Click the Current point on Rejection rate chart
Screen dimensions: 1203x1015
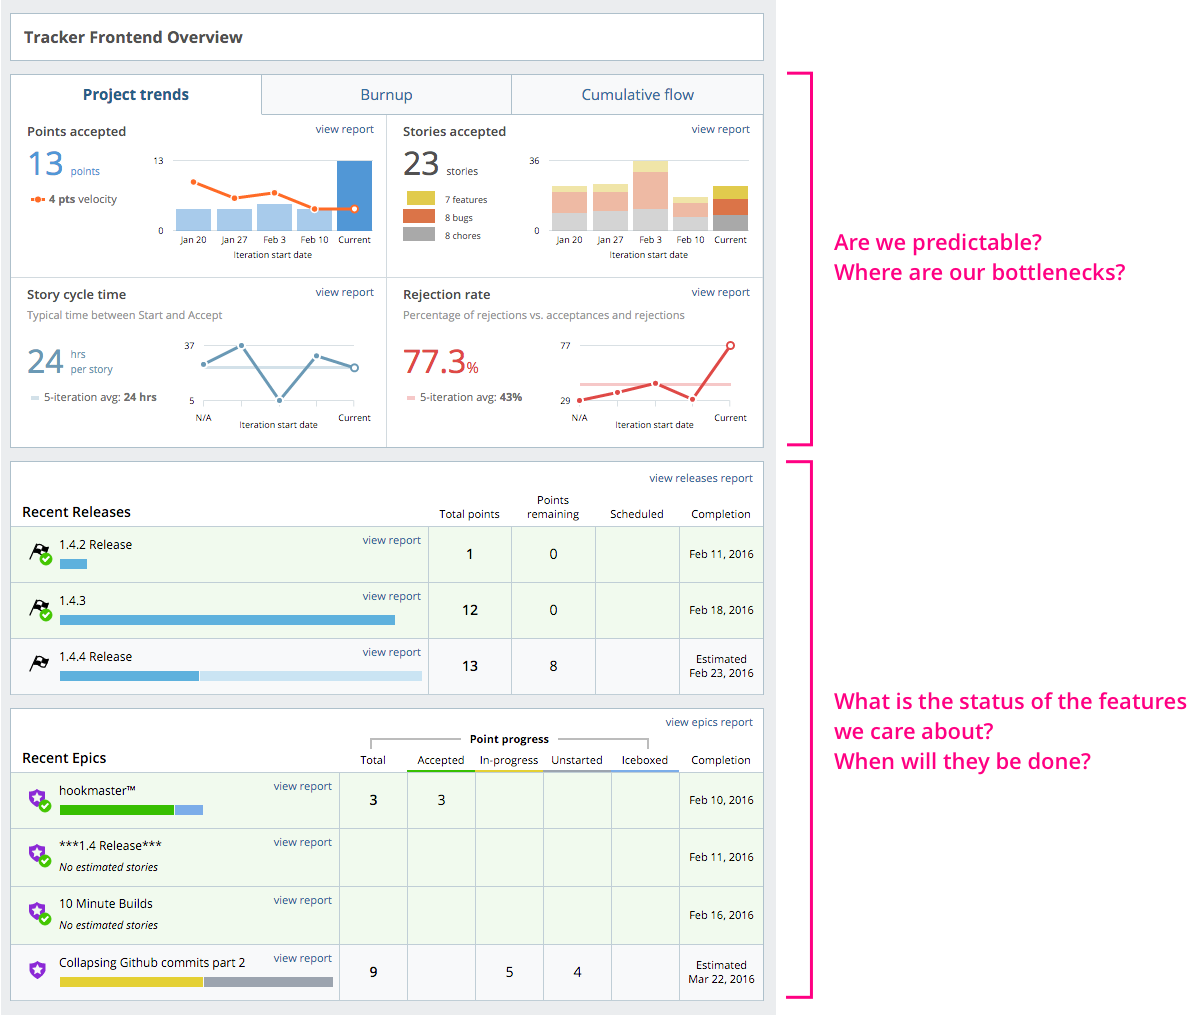[730, 346]
